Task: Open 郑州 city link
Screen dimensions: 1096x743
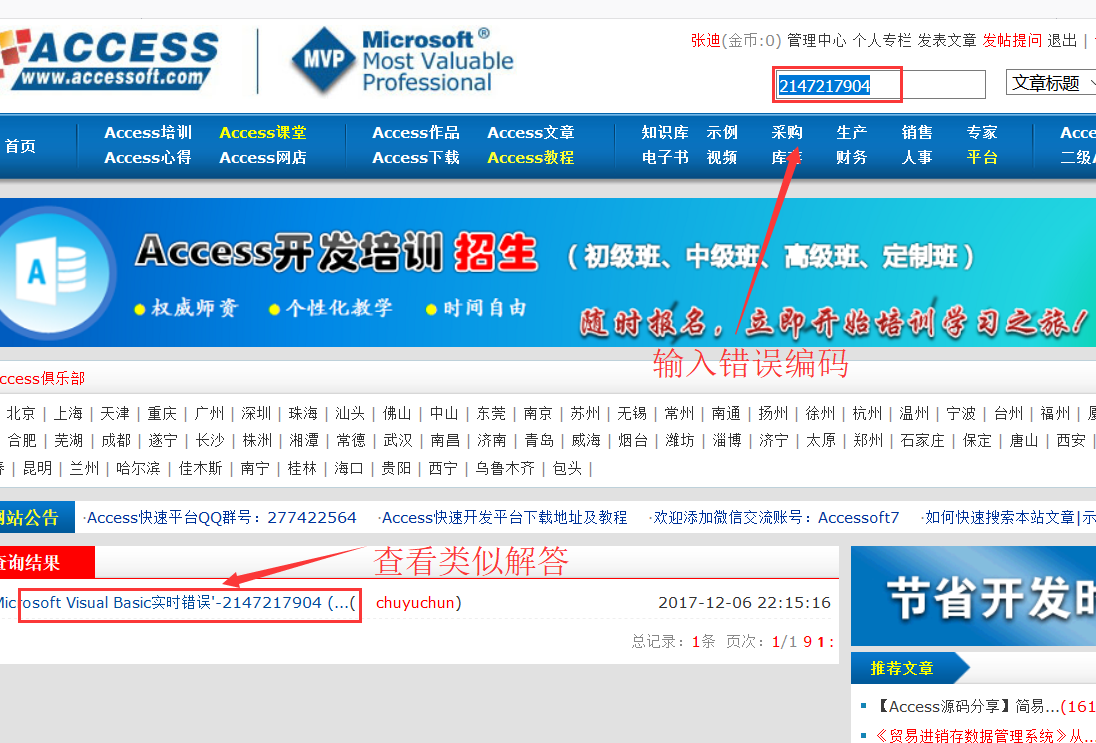Action: [868, 440]
